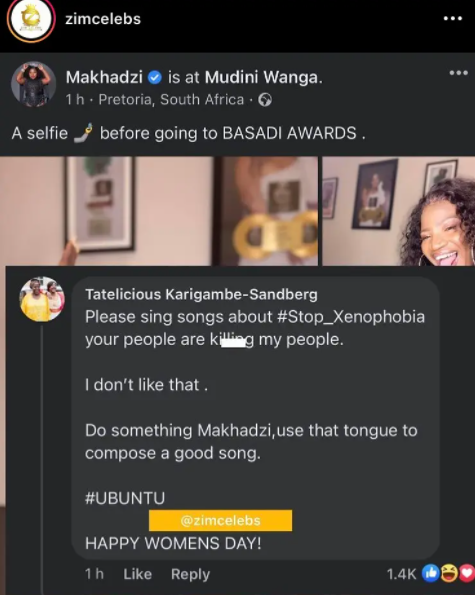475x595 pixels.
Task: Open the Mudini Wanga location link
Action: pyautogui.click(x=263, y=77)
